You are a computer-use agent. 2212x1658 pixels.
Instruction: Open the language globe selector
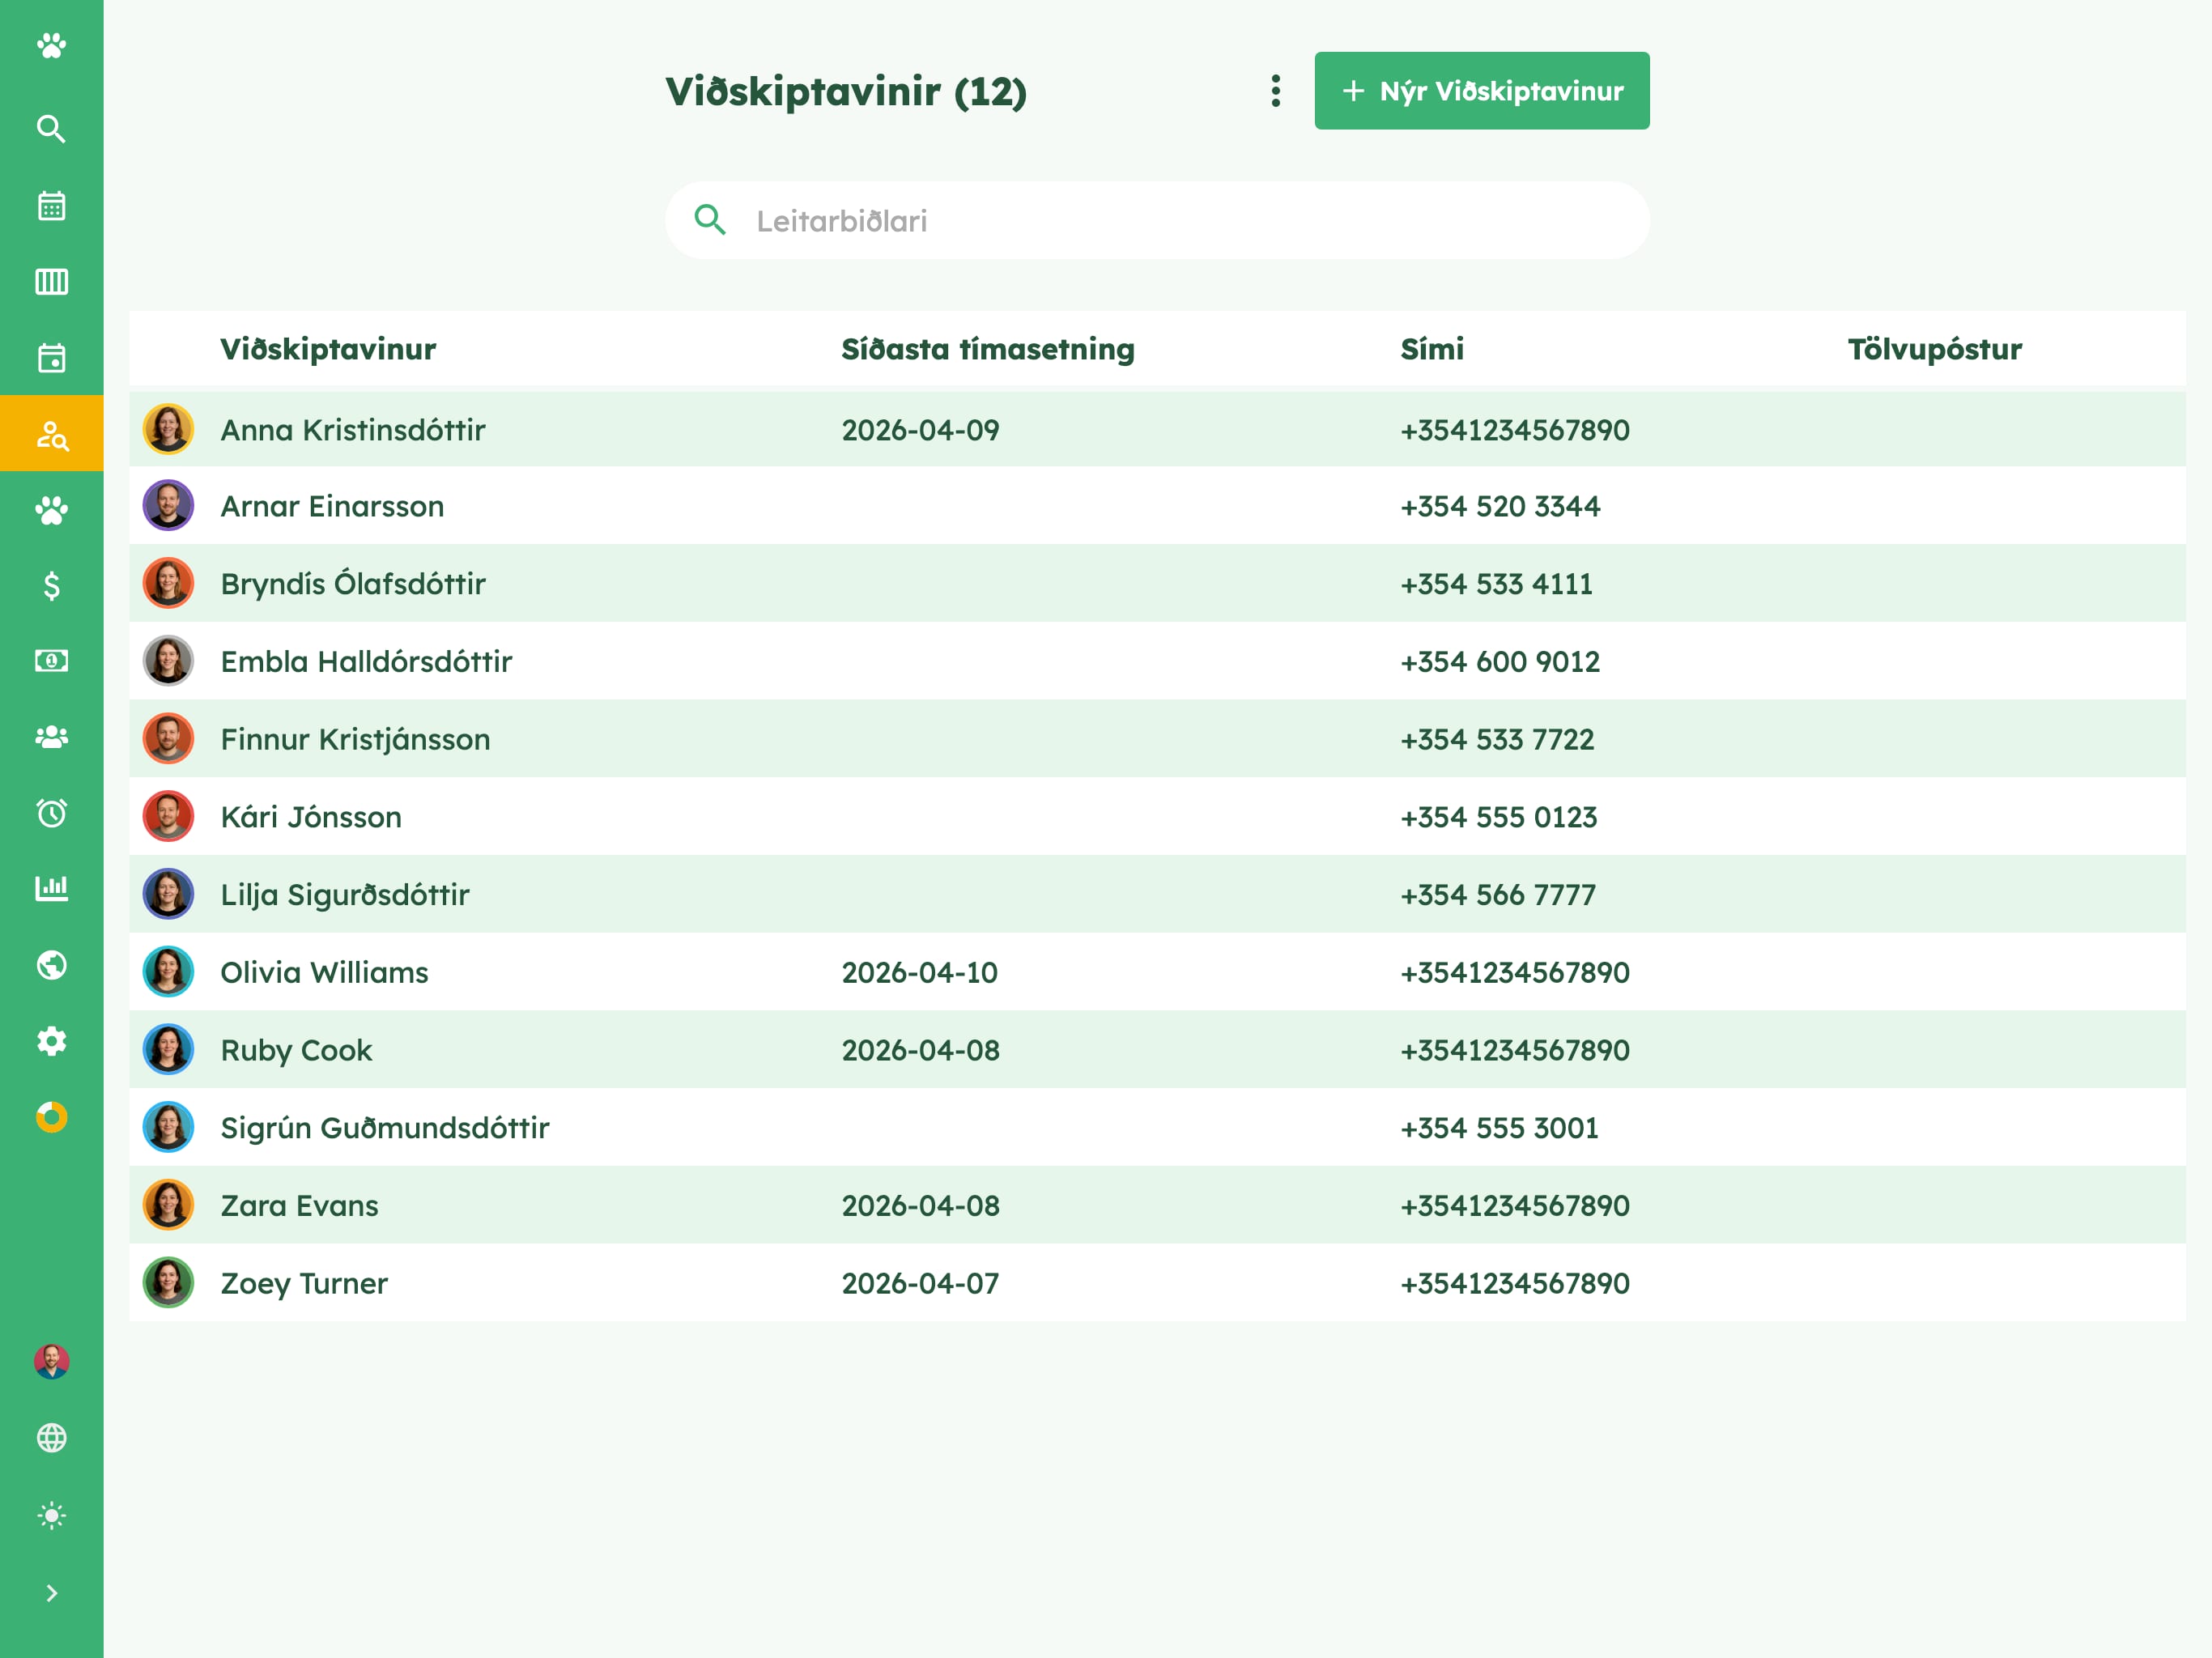pos(51,1438)
